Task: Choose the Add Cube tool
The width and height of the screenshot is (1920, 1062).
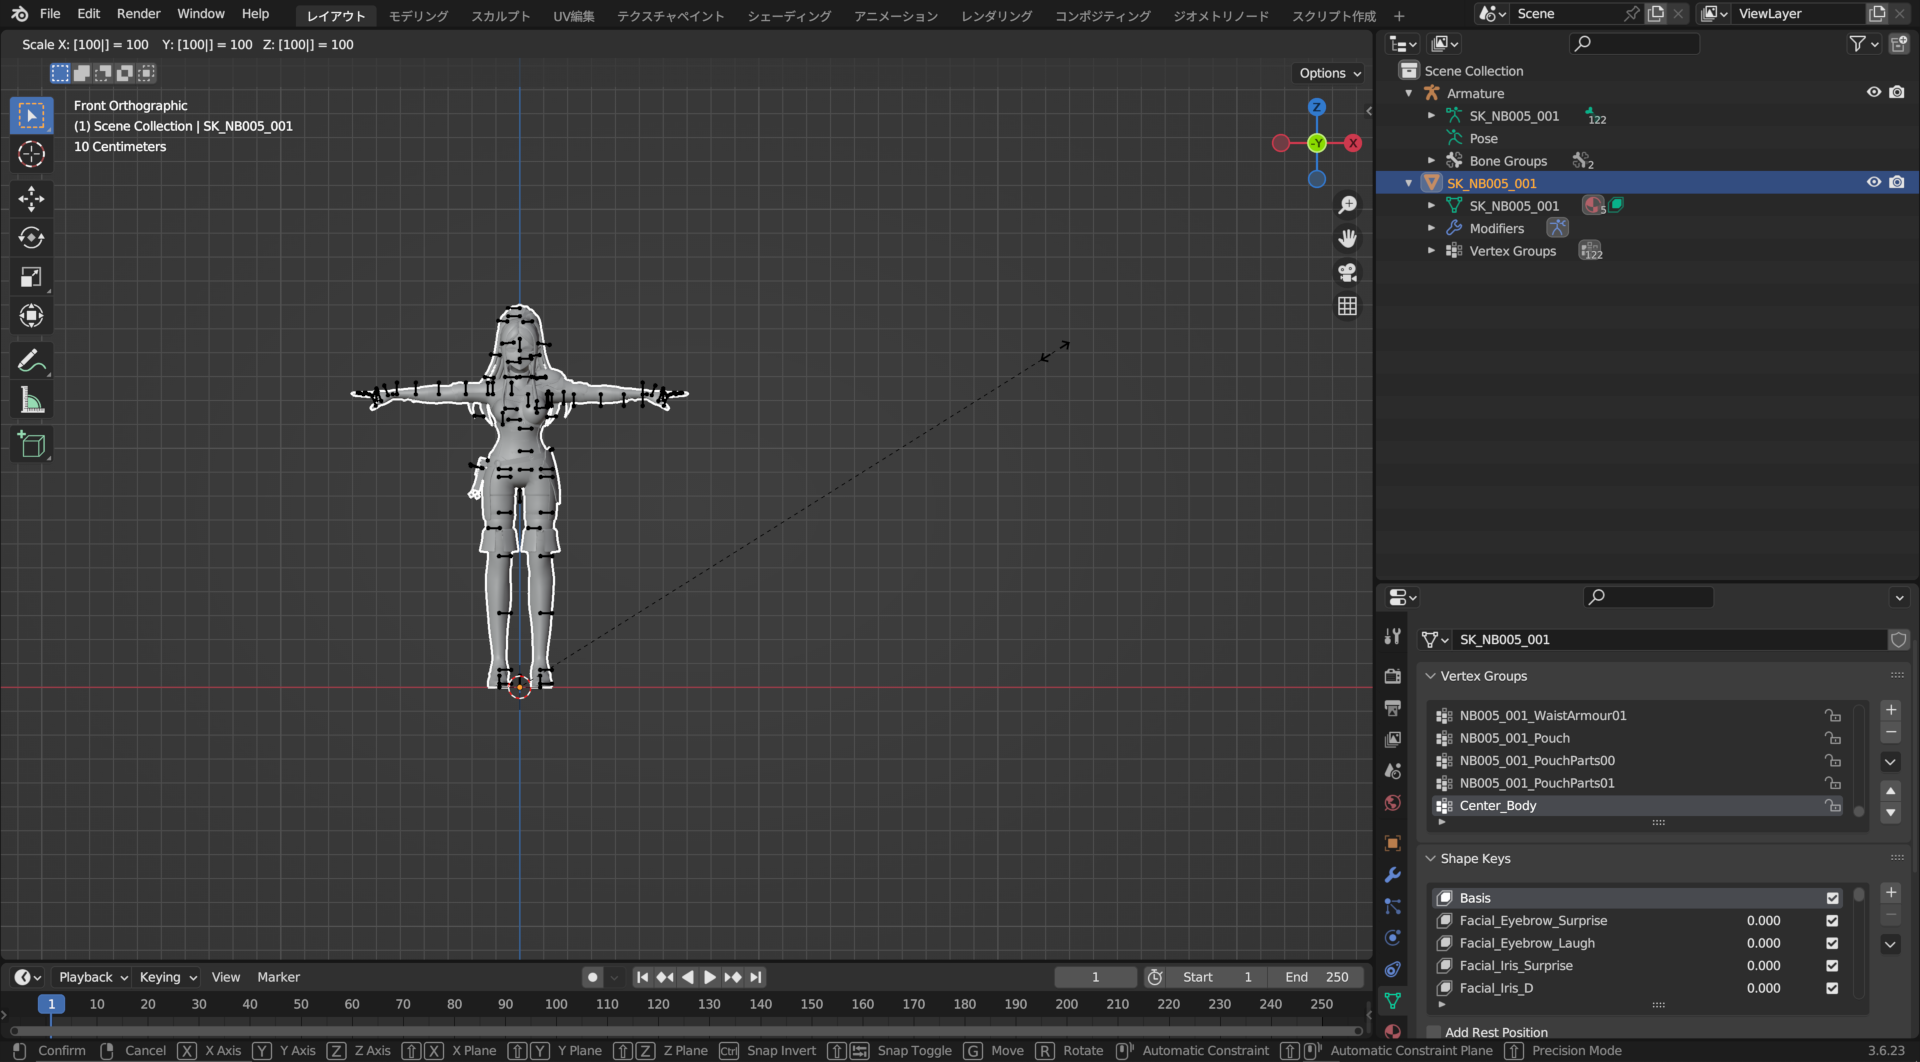Action: coord(32,445)
